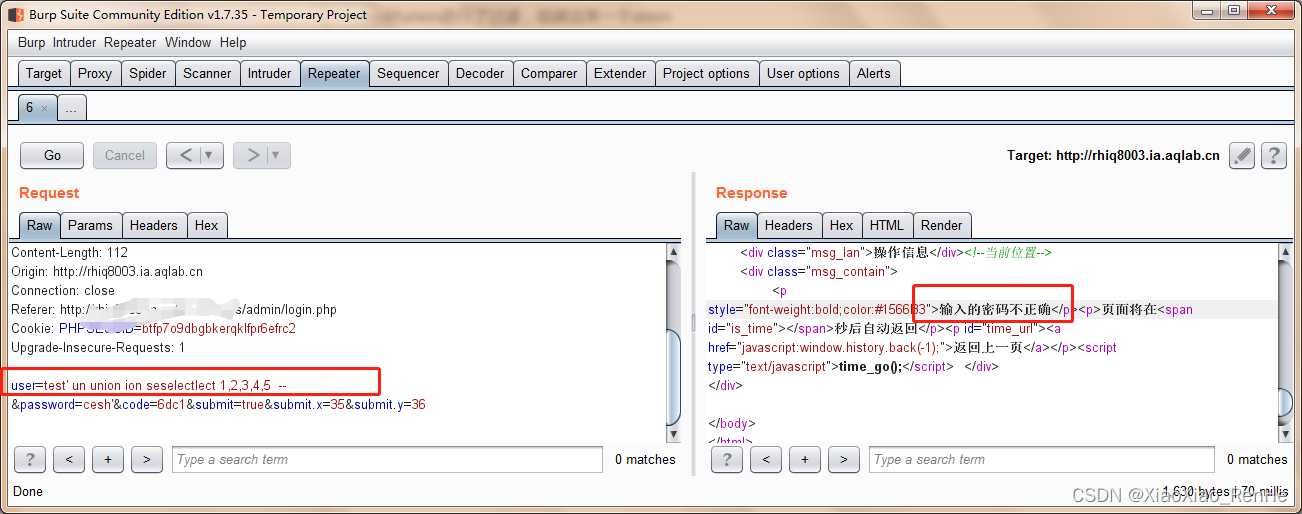Screen dimensions: 1302x514
Task: Open the Intruder menu
Action: click(x=75, y=42)
